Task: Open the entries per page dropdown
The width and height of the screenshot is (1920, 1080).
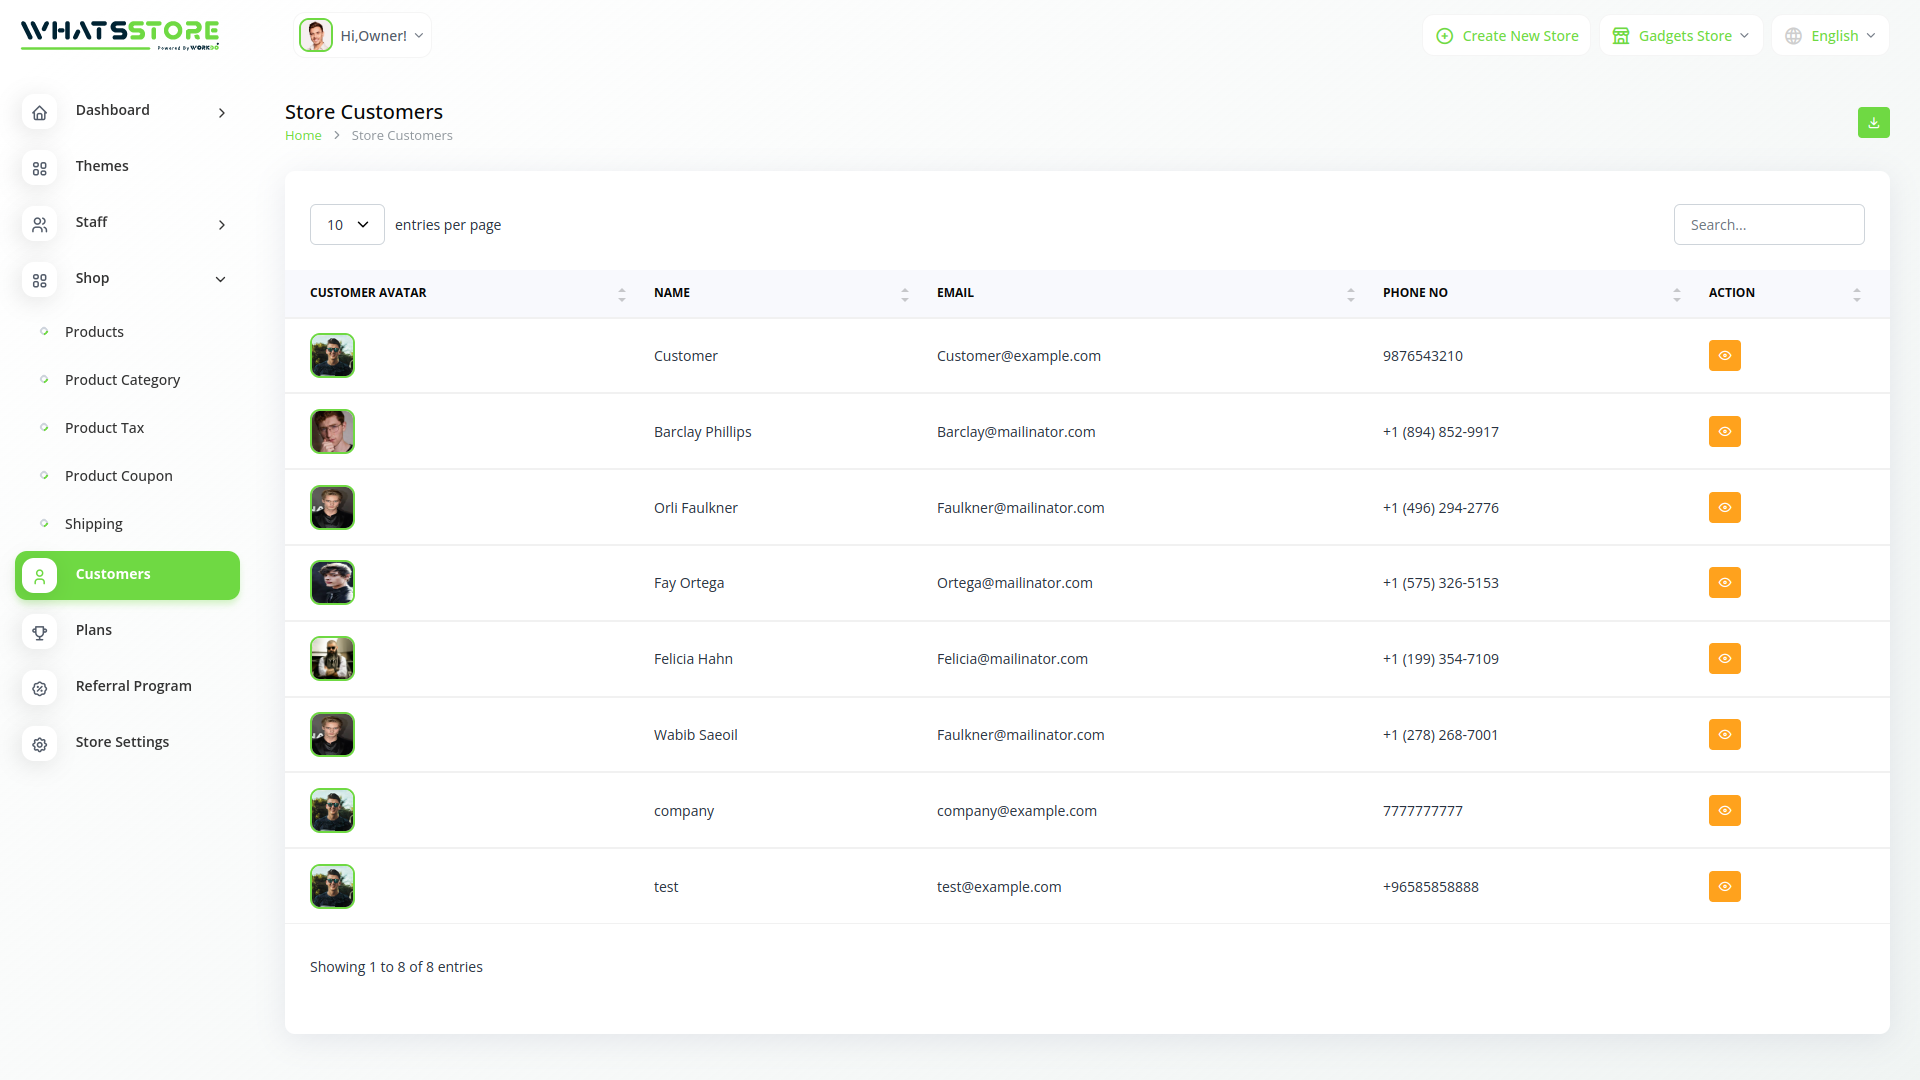Action: (x=346, y=224)
